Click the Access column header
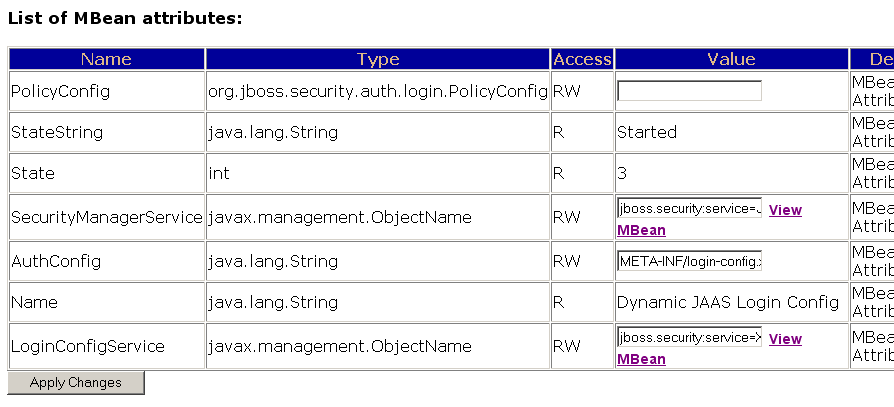The image size is (894, 407). click(582, 59)
